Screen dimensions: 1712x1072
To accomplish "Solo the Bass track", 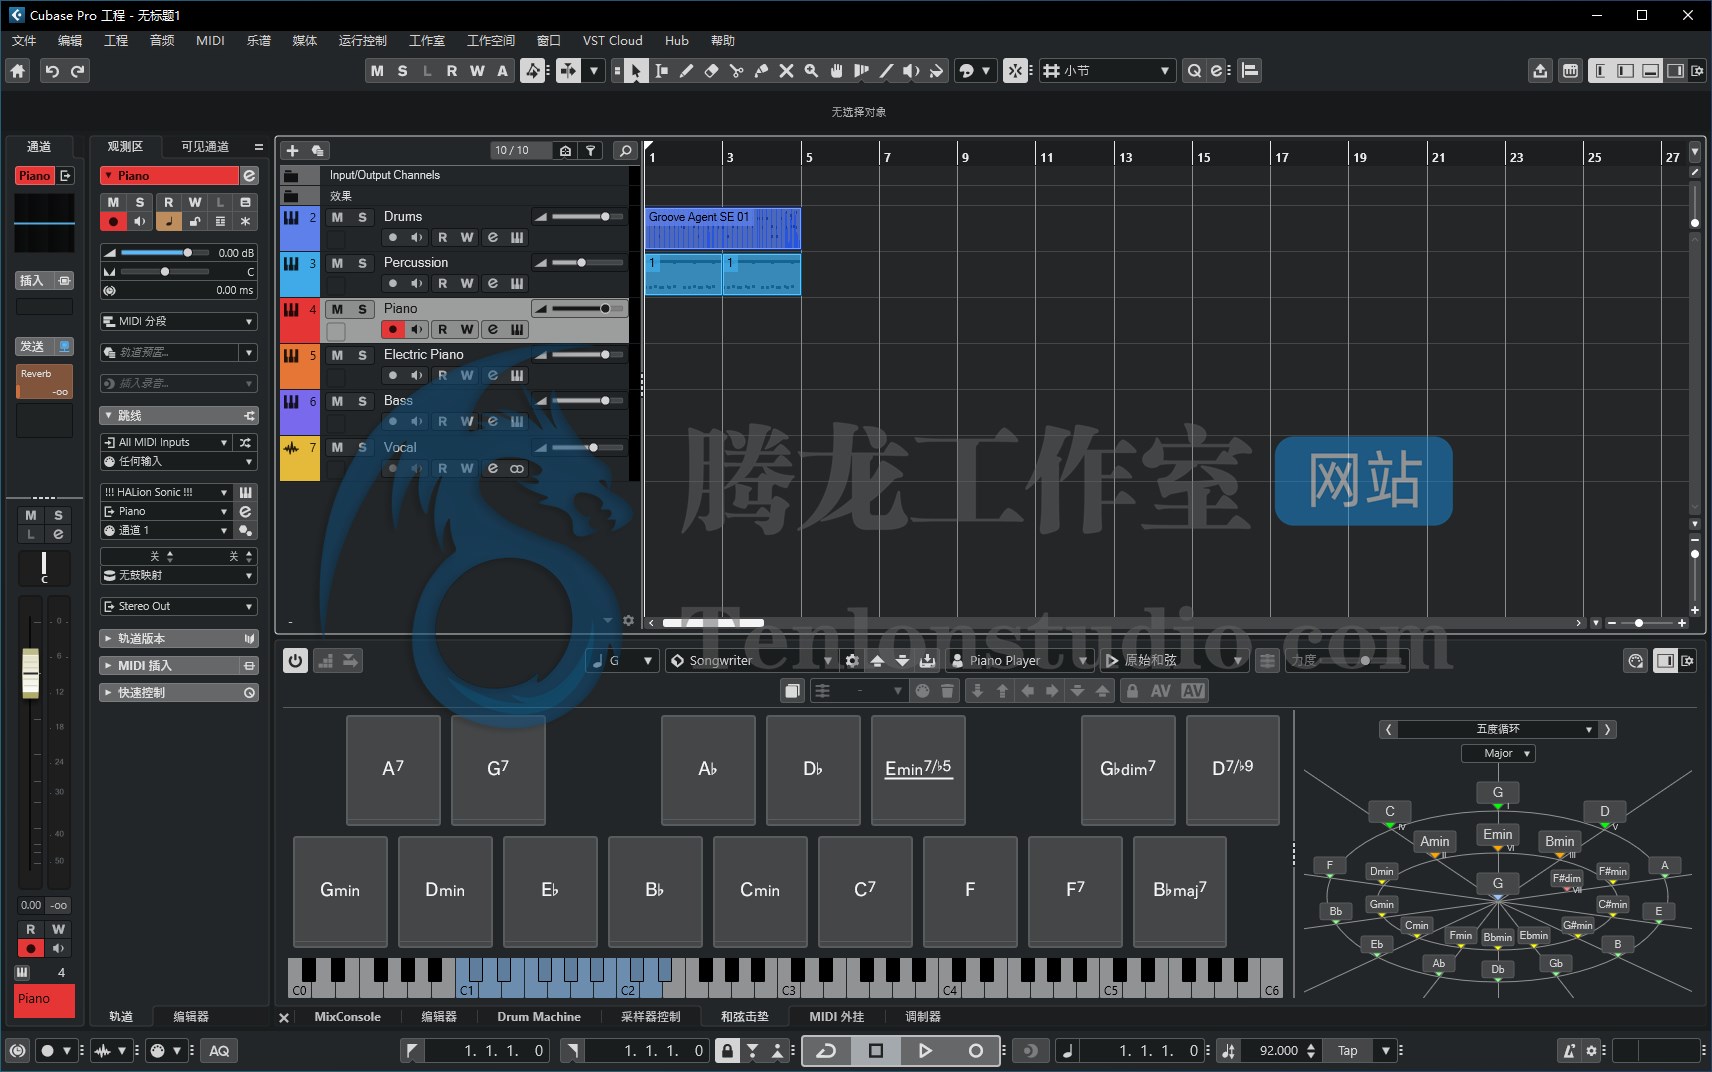I will tap(362, 402).
